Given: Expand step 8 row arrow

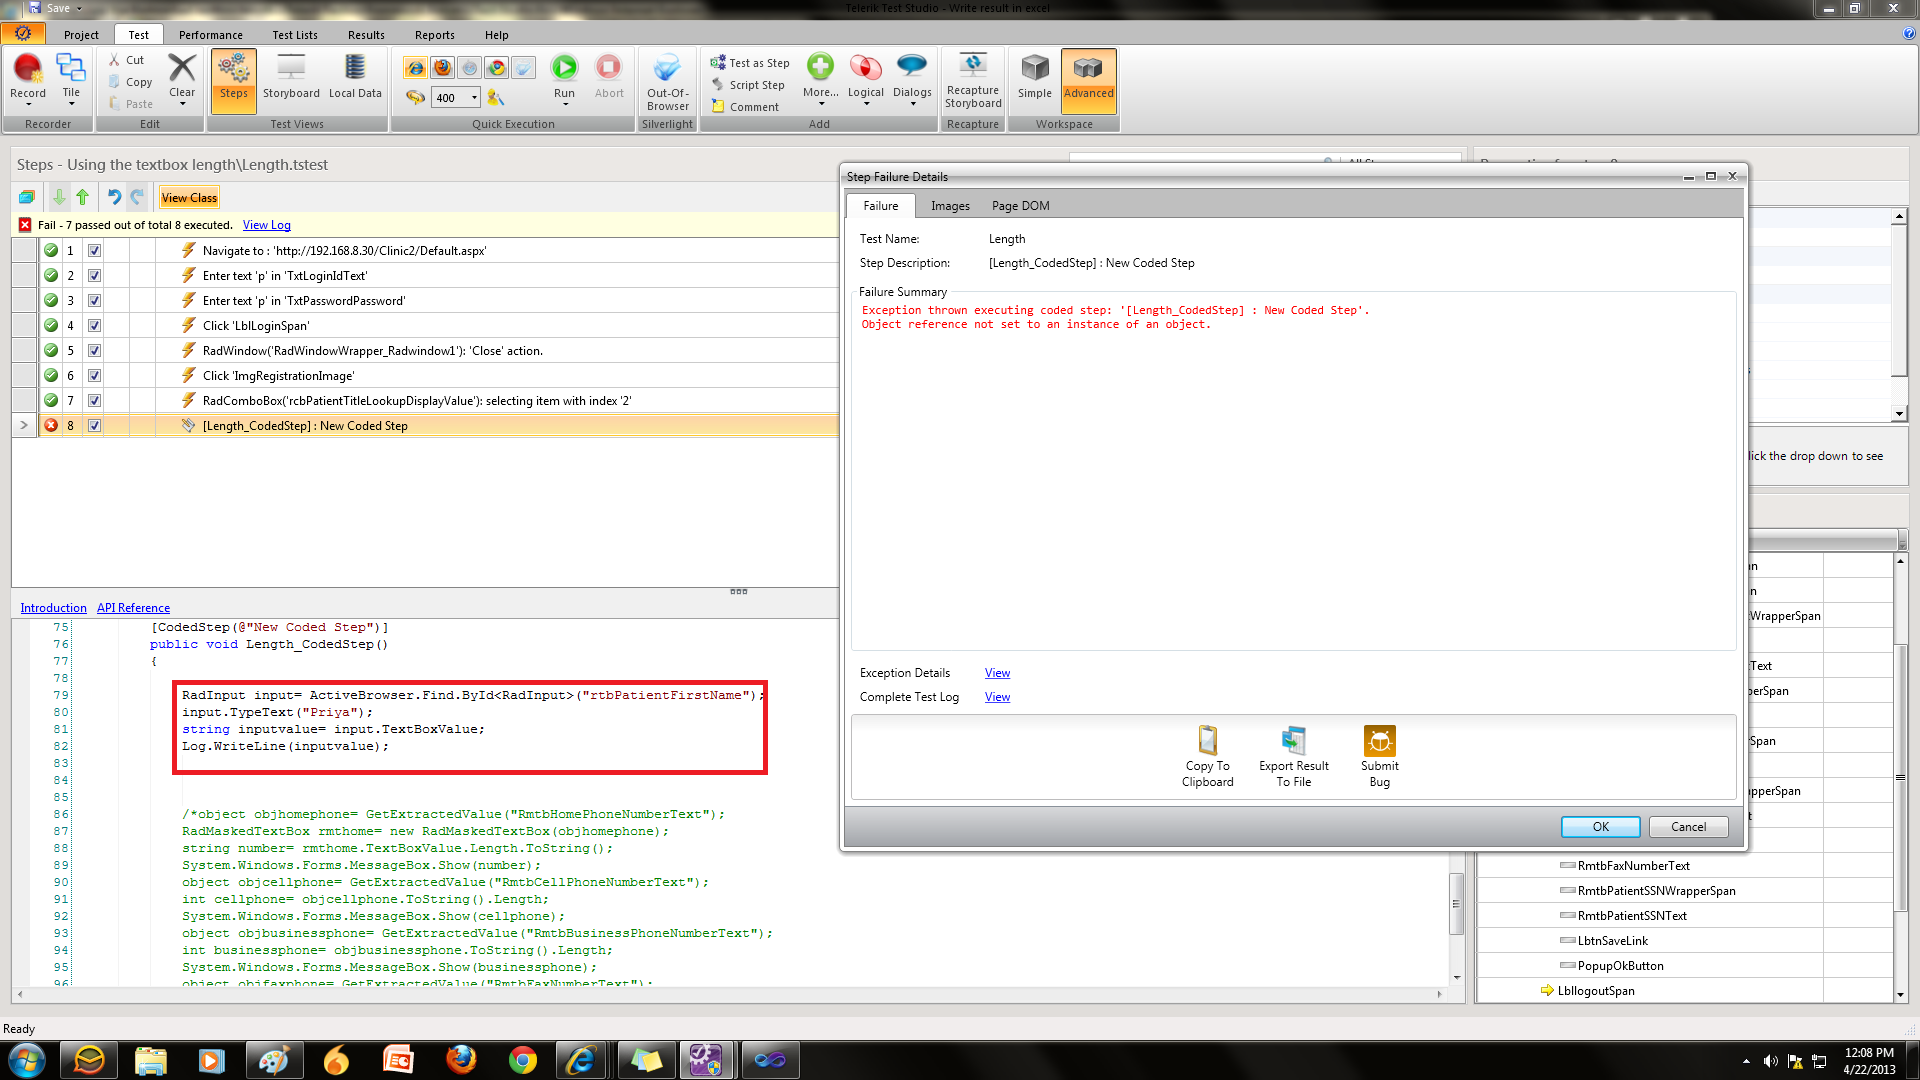Looking at the screenshot, I should [24, 426].
